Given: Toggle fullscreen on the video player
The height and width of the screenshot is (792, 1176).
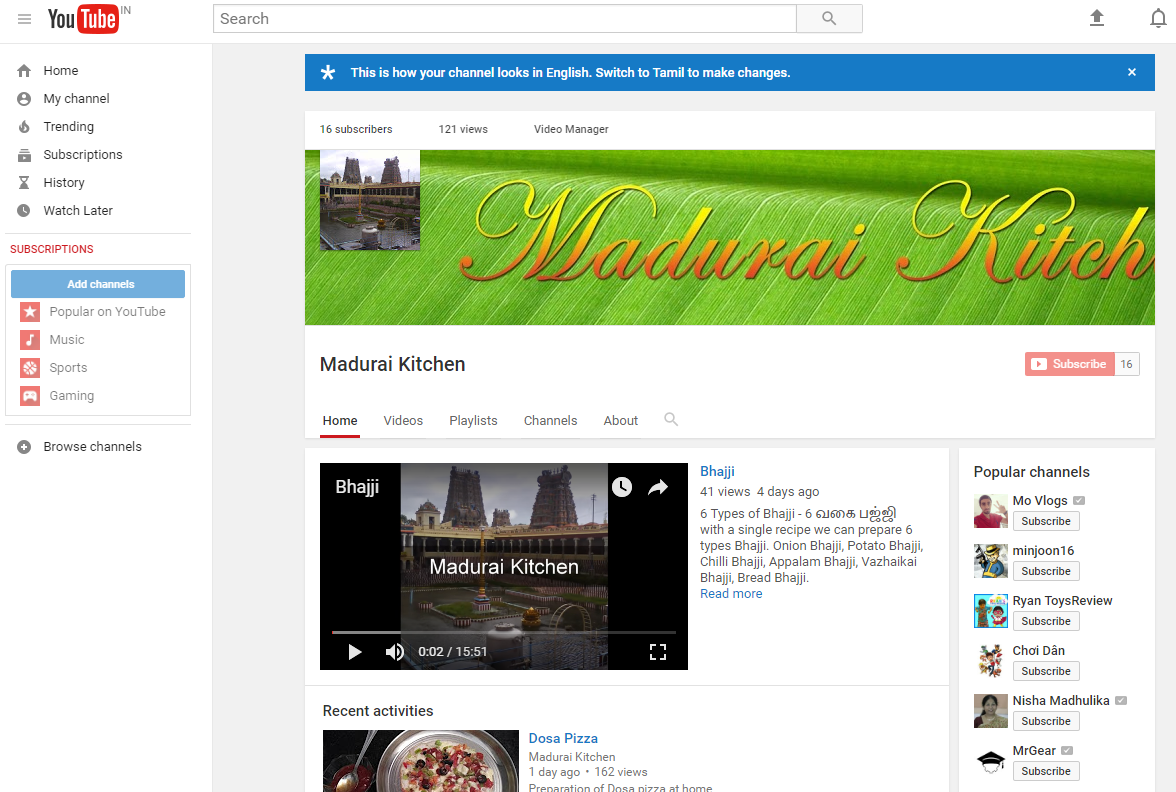Looking at the screenshot, I should point(658,651).
